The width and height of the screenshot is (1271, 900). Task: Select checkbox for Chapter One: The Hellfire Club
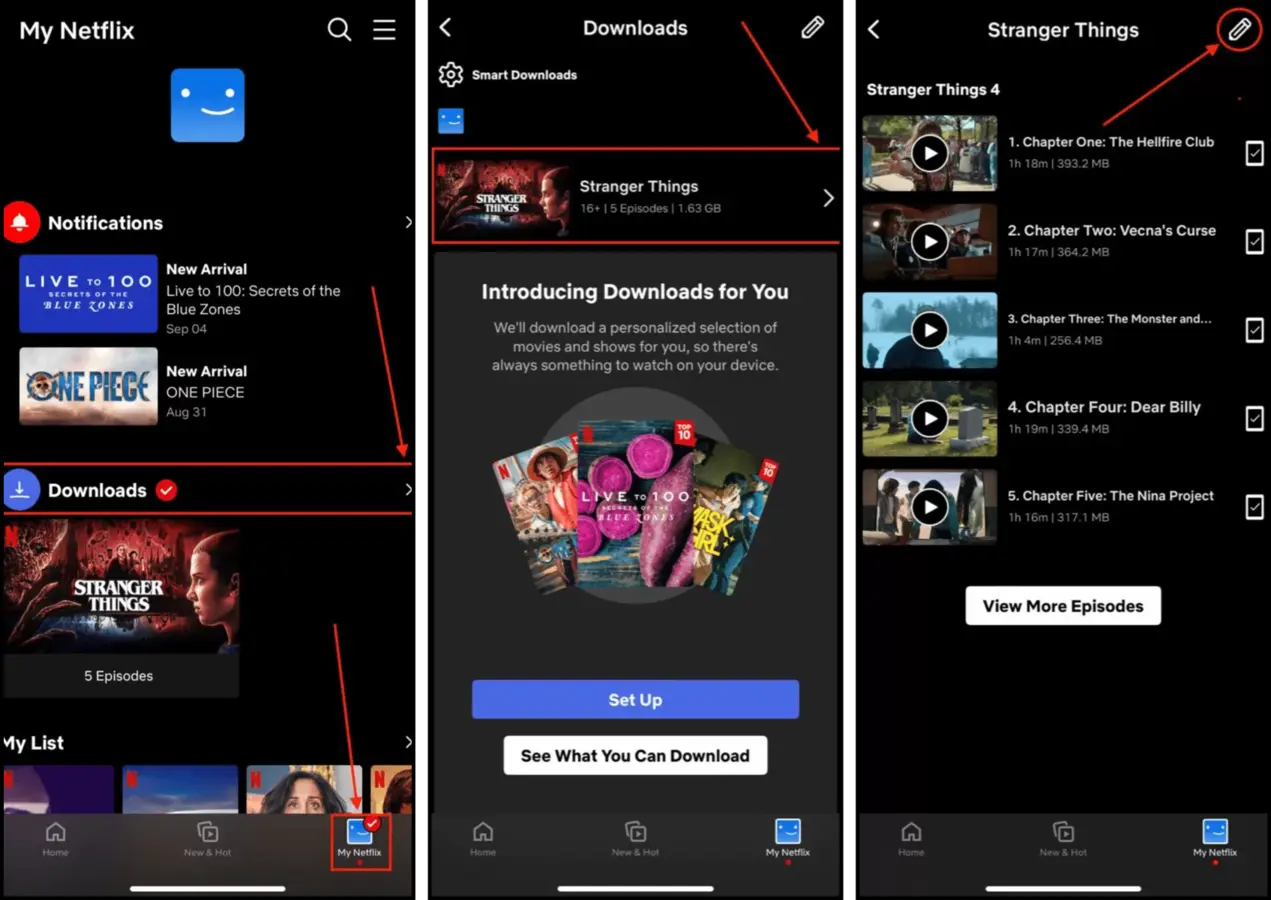(1254, 153)
